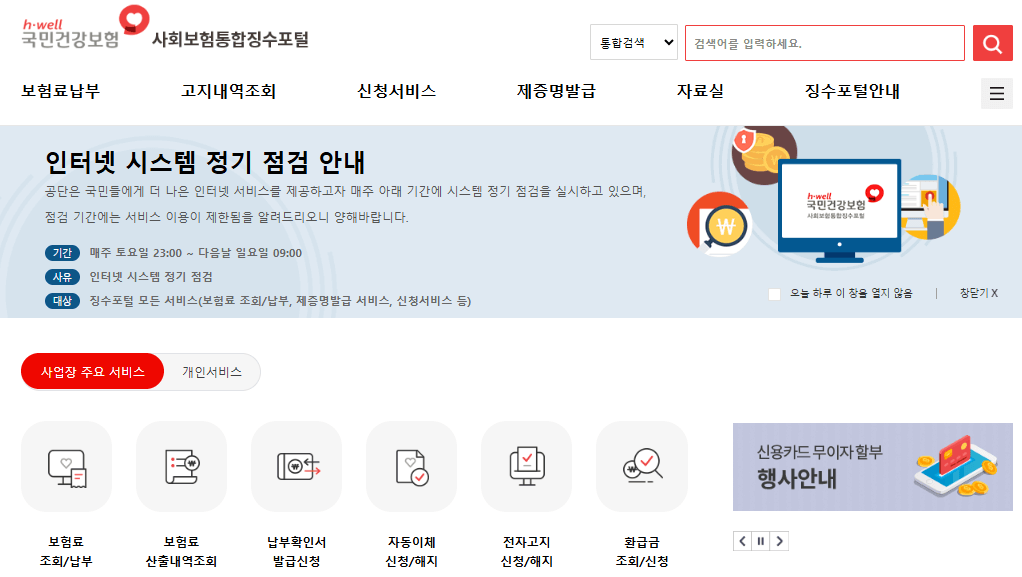Go to previous banner slide arrow
Image resolution: width=1022 pixels, height=577 pixels.
742,541
